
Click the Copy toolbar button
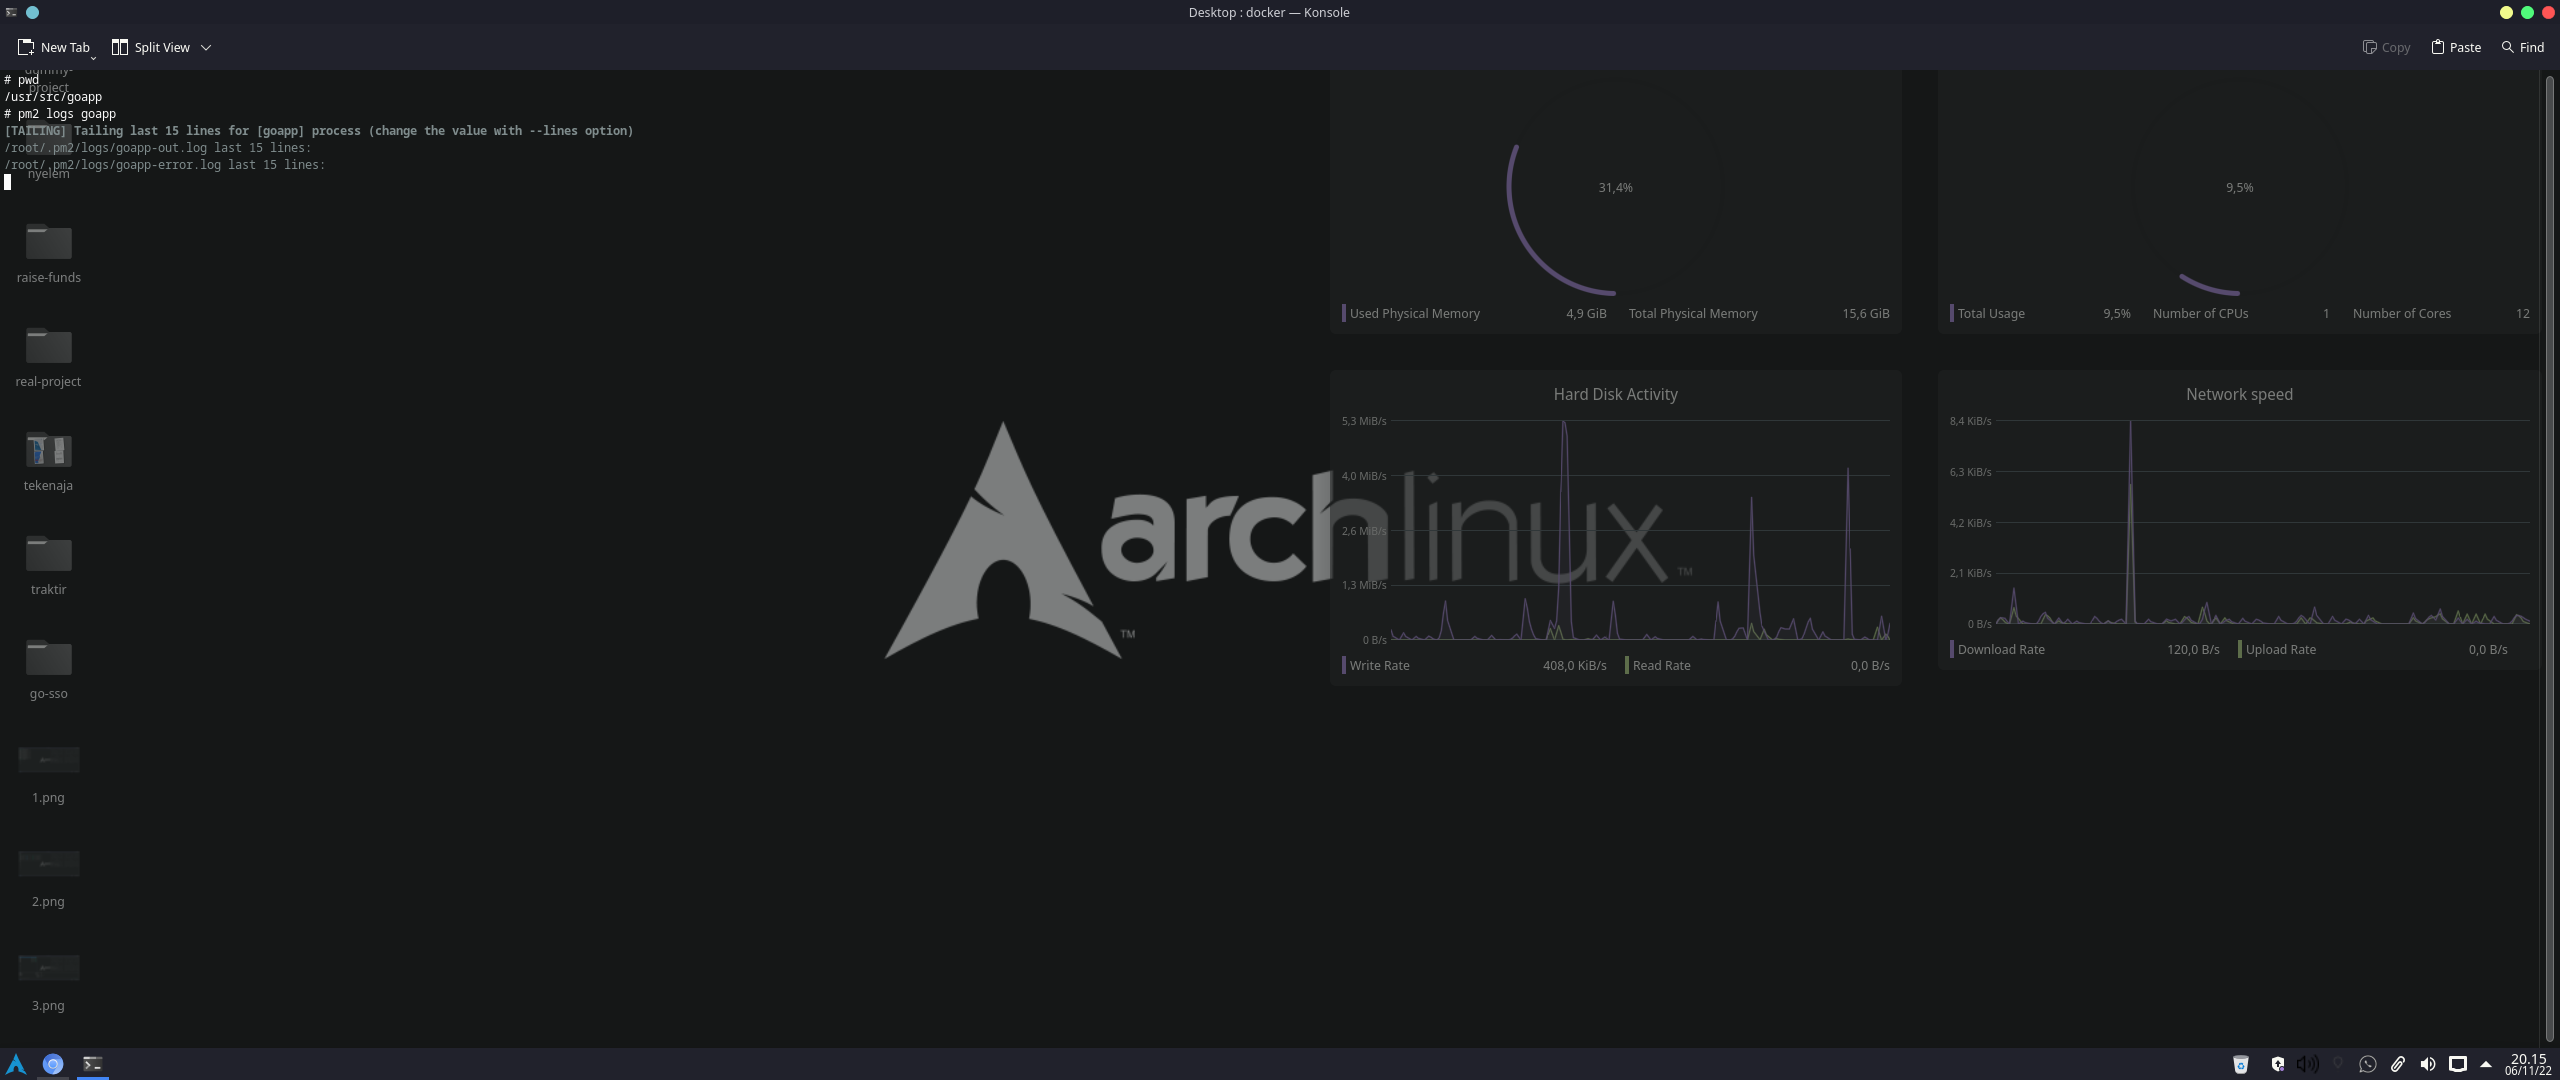tap(2386, 47)
